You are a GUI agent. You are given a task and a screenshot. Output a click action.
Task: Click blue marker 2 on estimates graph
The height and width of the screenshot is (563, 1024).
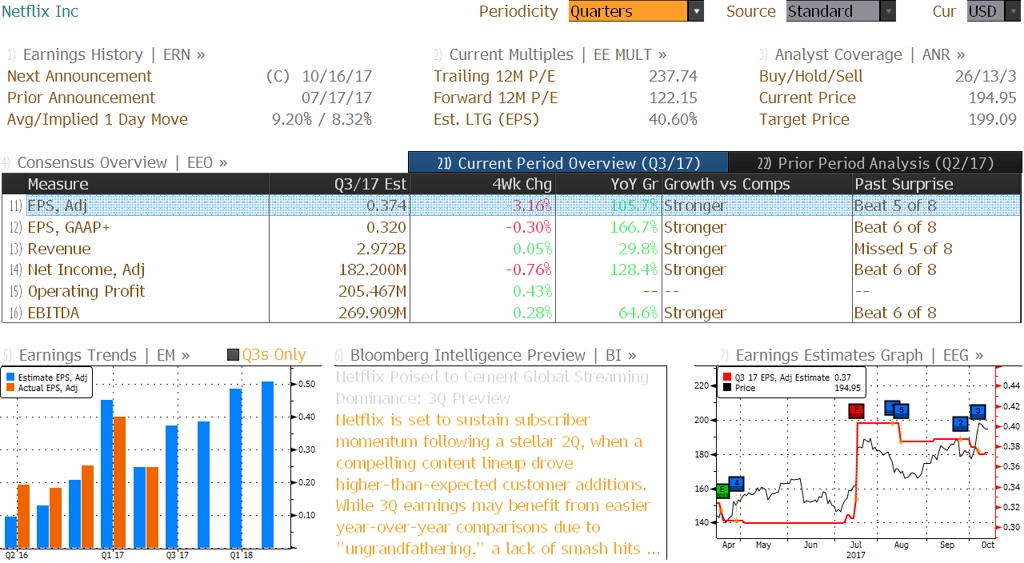pos(960,424)
